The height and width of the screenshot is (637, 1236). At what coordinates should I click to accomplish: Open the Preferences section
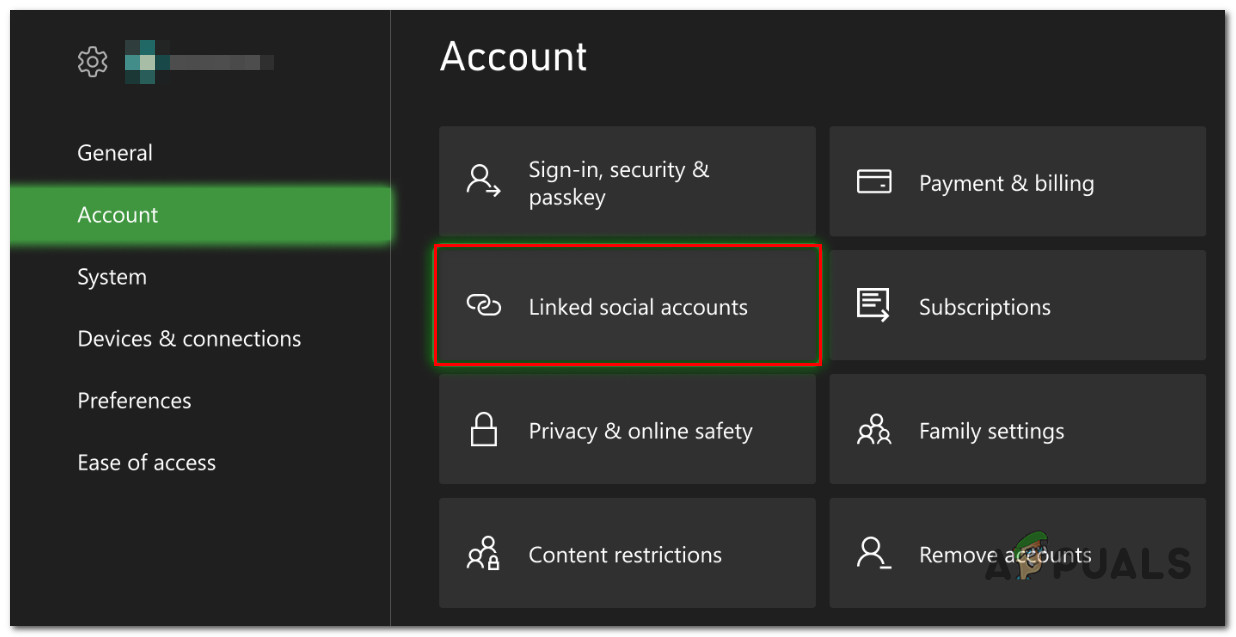tap(134, 400)
